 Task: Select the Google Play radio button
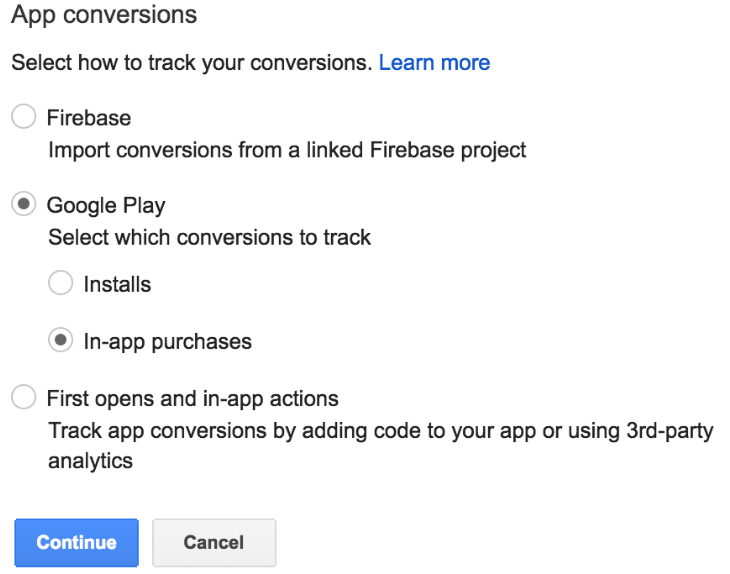click(23, 205)
